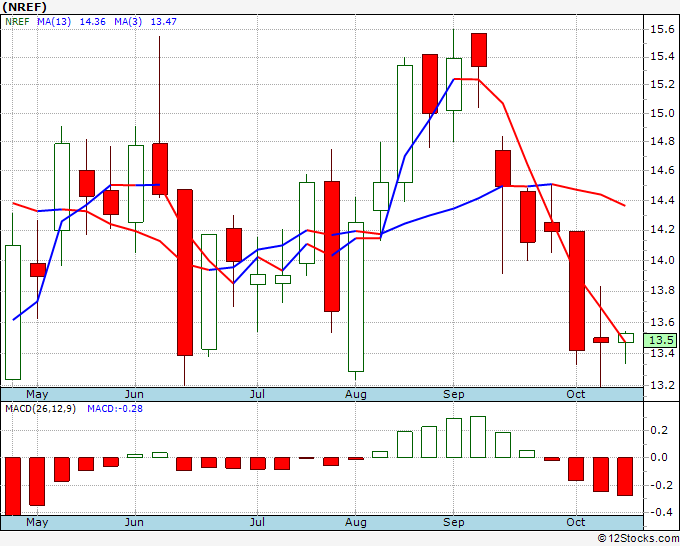
Task: Click the large red mid-June candlestick body
Action: tap(185, 272)
